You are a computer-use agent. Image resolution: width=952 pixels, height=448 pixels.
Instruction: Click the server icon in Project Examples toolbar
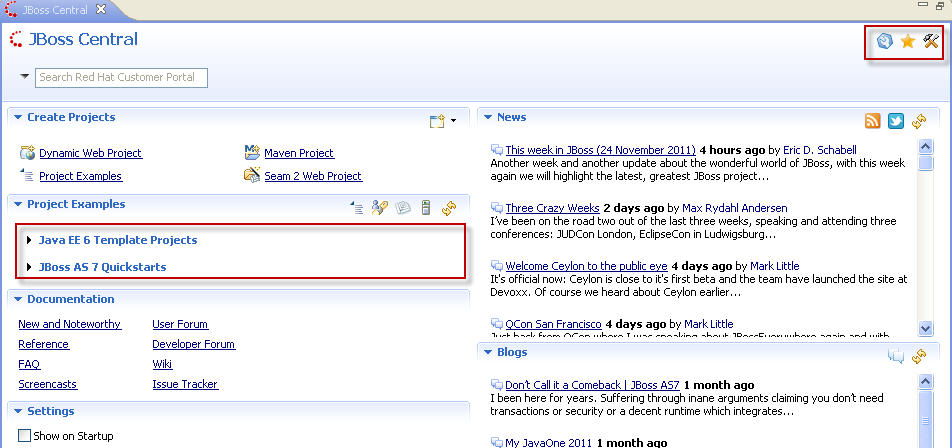pyautogui.click(x=426, y=208)
